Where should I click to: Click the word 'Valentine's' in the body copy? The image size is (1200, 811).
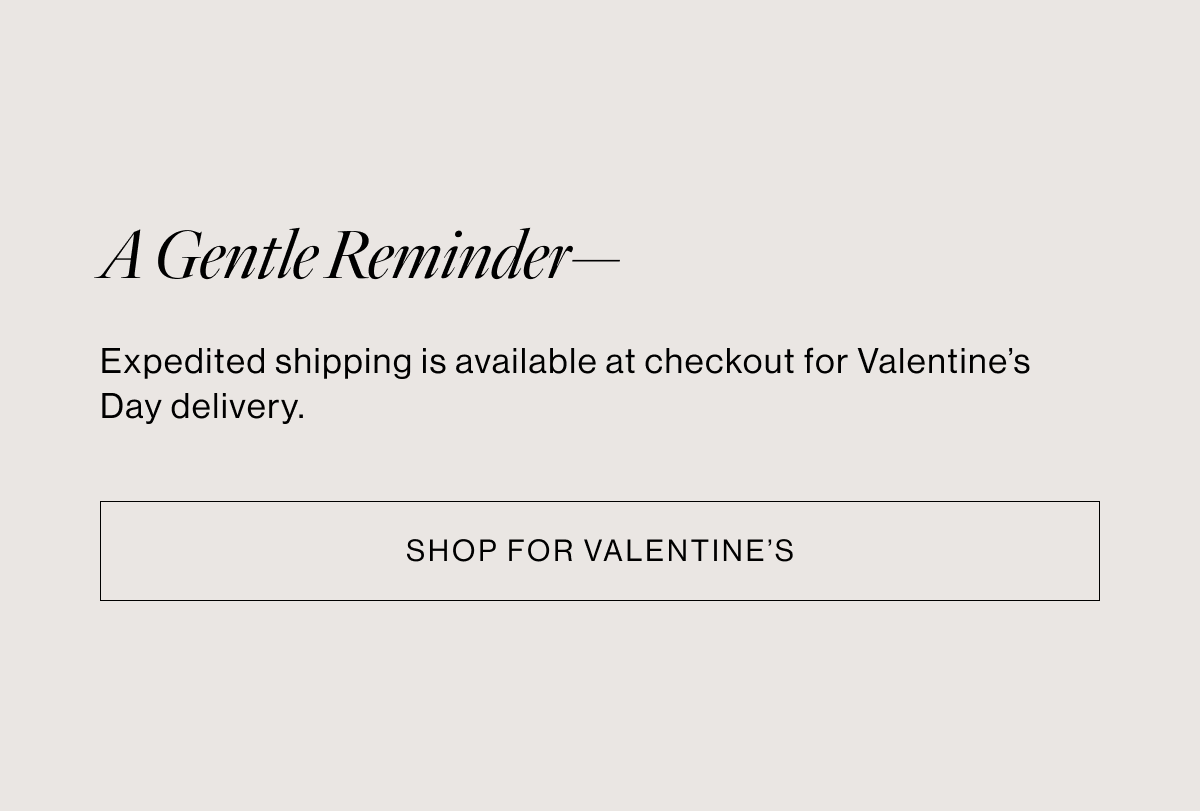click(944, 361)
